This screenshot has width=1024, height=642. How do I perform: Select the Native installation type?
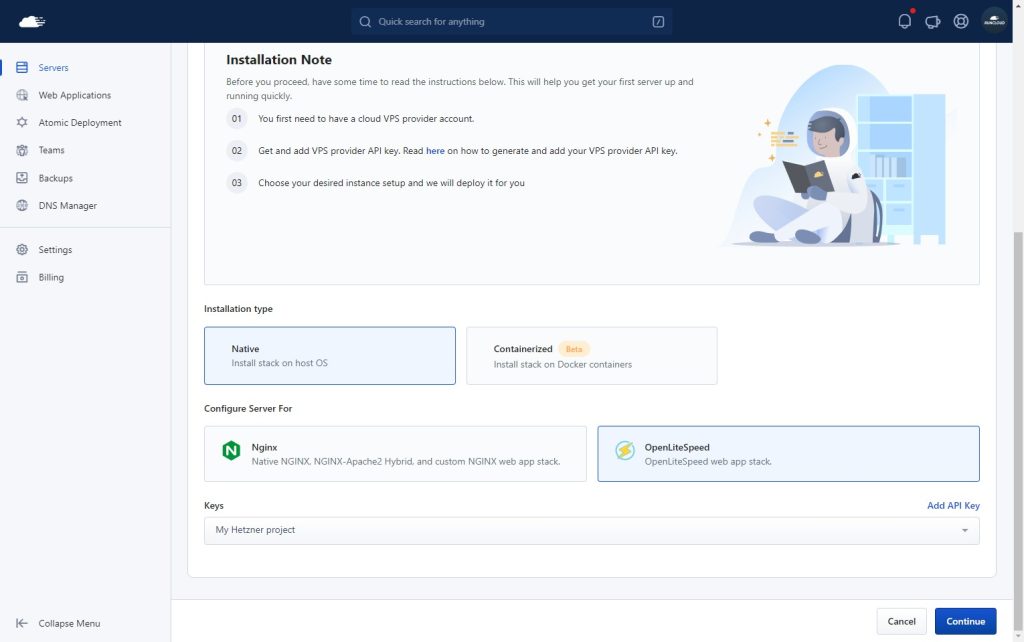click(330, 356)
